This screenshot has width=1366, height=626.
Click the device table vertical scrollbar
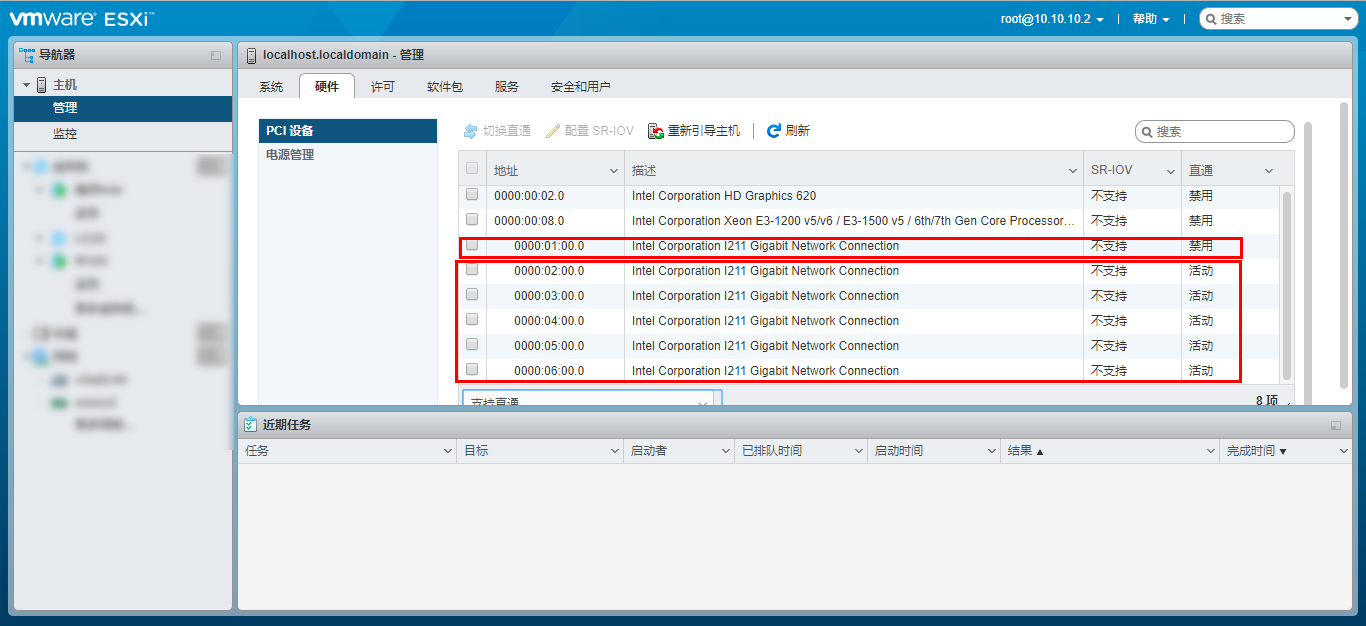(x=1287, y=285)
